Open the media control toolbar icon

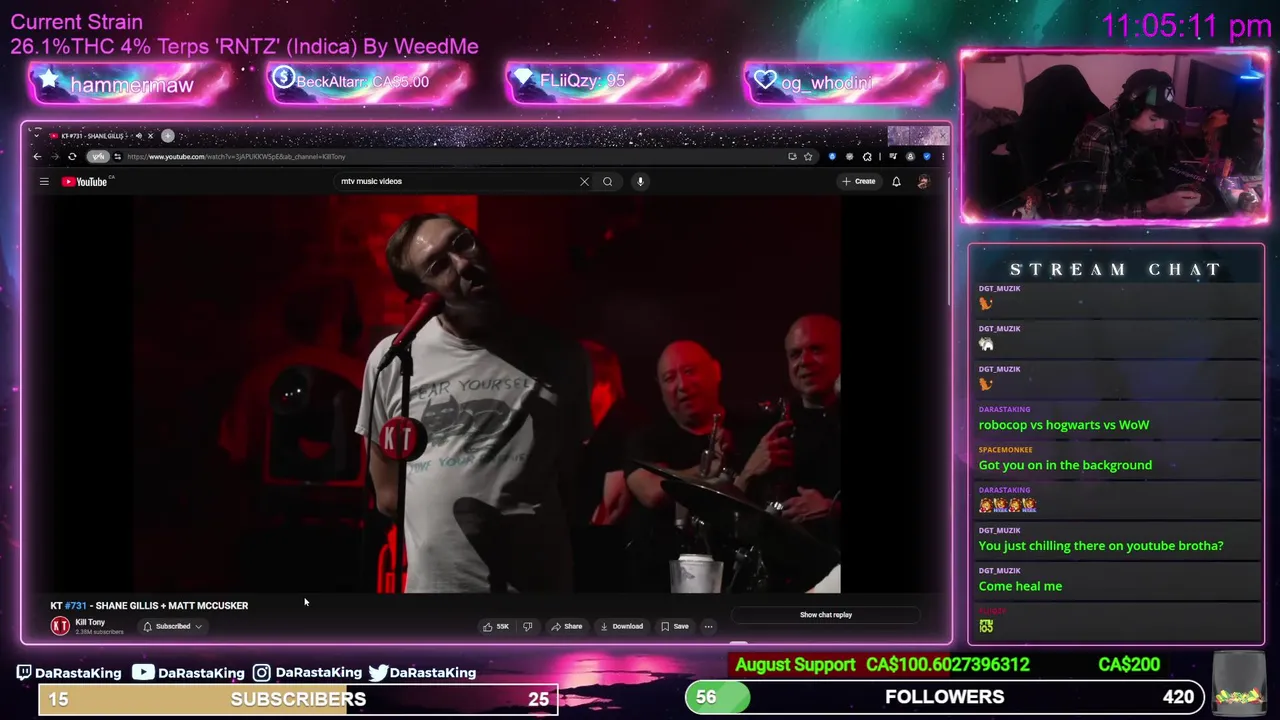[893, 156]
